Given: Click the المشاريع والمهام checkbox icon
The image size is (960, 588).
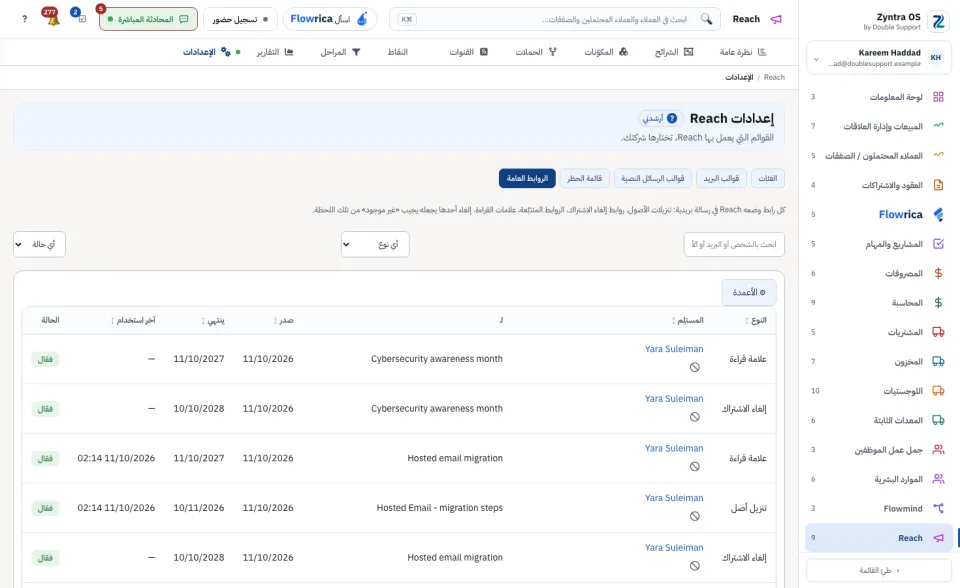Looking at the screenshot, I should click(938, 244).
